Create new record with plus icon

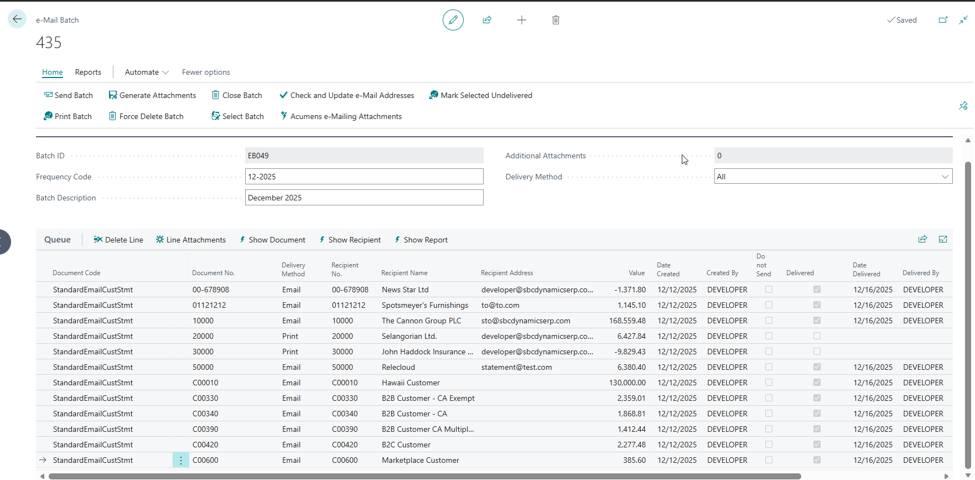tap(521, 20)
